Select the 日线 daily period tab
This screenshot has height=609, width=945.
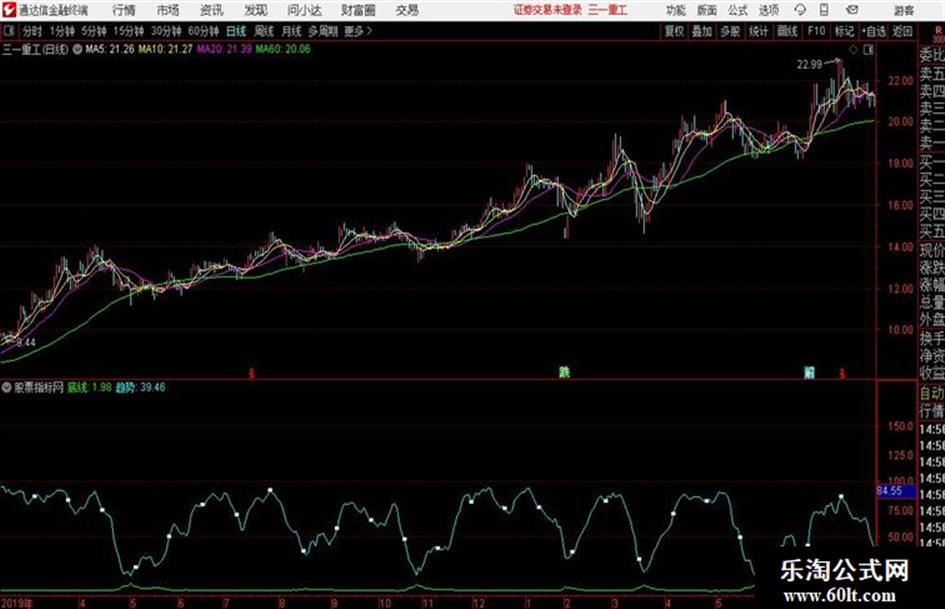tap(236, 31)
